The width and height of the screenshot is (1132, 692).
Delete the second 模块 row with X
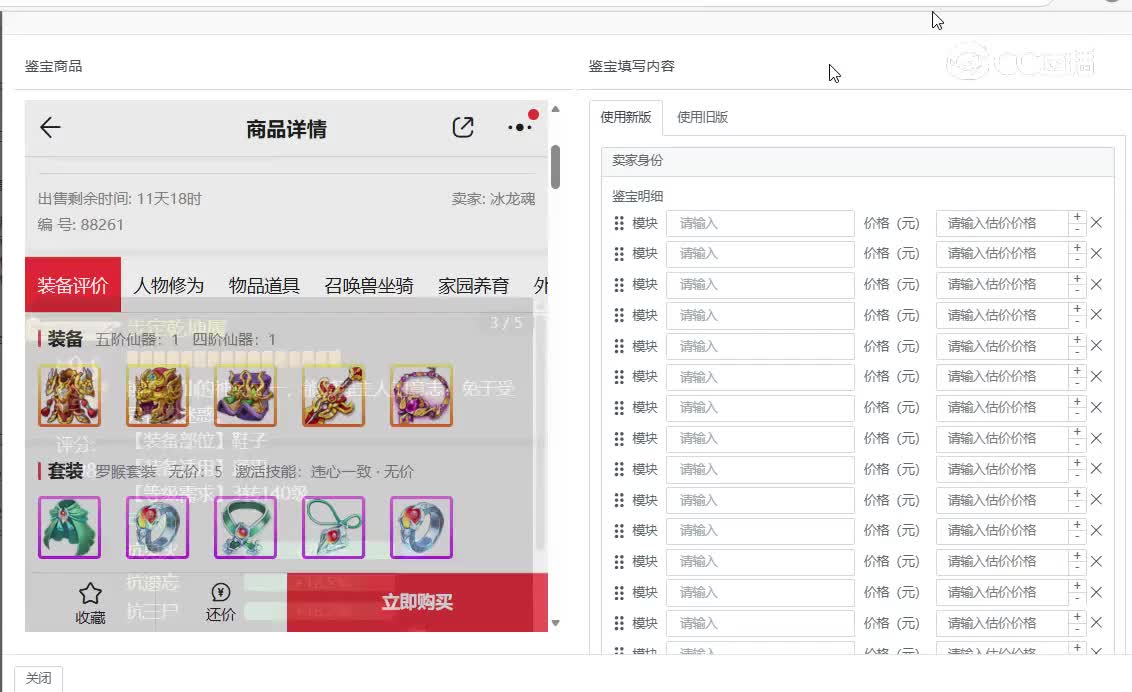1096,253
